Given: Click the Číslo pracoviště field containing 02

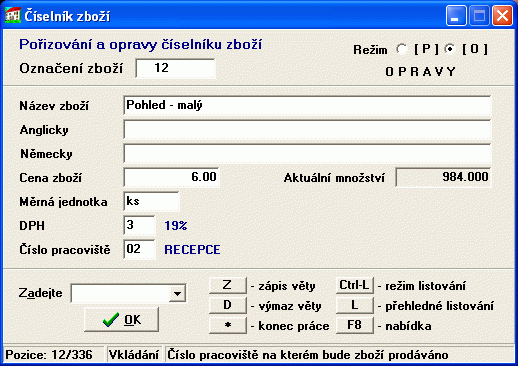Looking at the screenshot, I should (x=139, y=249).
